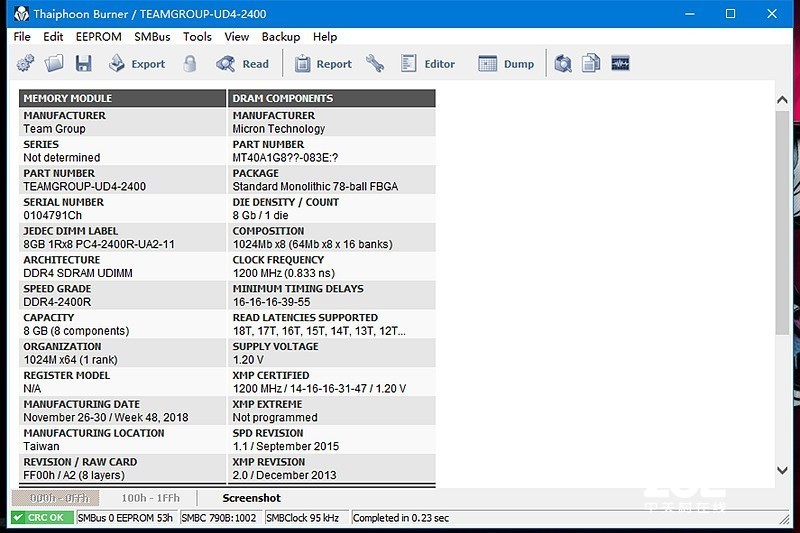Click the memory module chip icon
Viewport: 800px width, 533px height.
click(620, 63)
